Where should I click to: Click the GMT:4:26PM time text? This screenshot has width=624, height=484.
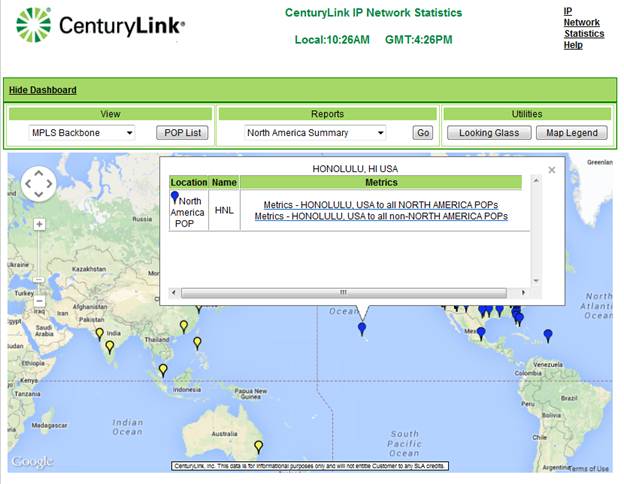(419, 40)
